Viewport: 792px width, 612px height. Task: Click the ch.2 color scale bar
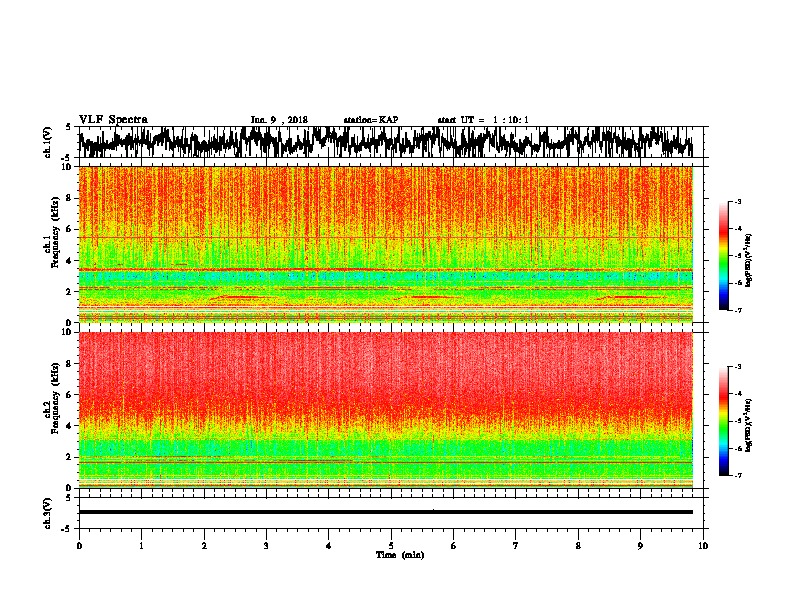(x=723, y=421)
